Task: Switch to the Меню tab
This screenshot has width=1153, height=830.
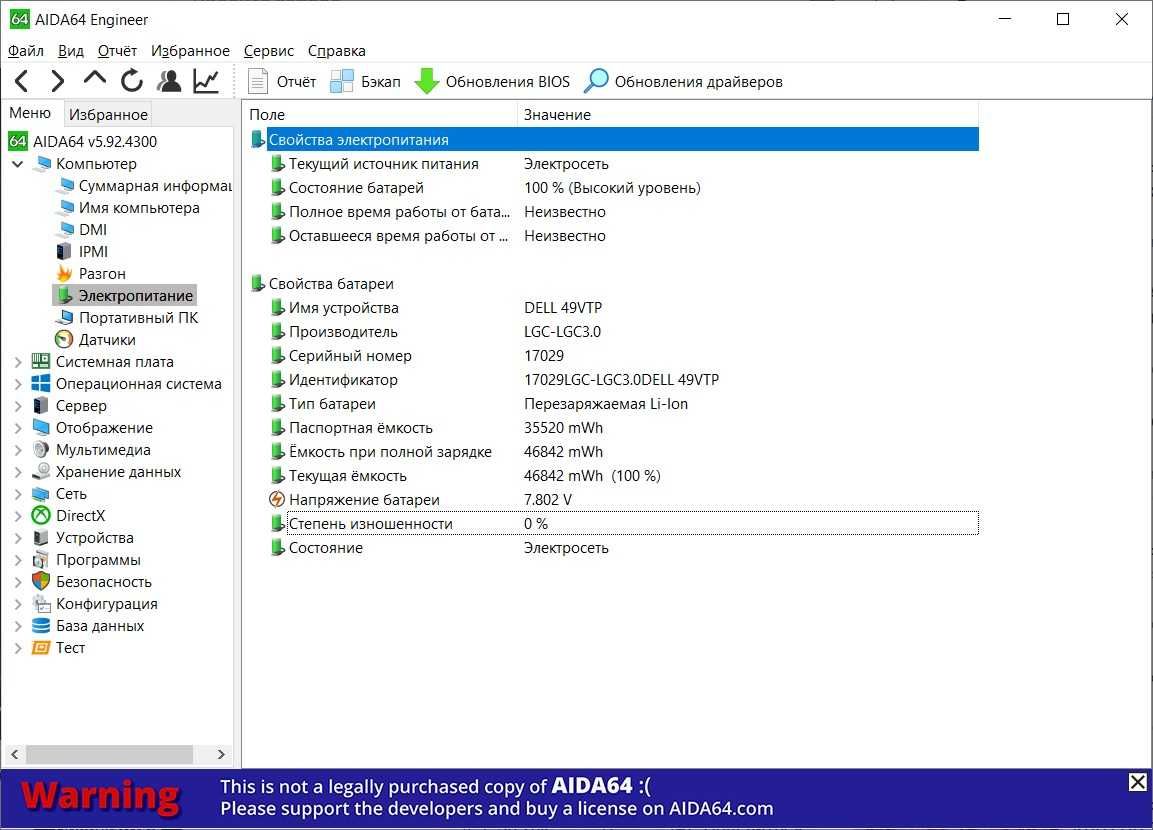Action: tap(30, 113)
